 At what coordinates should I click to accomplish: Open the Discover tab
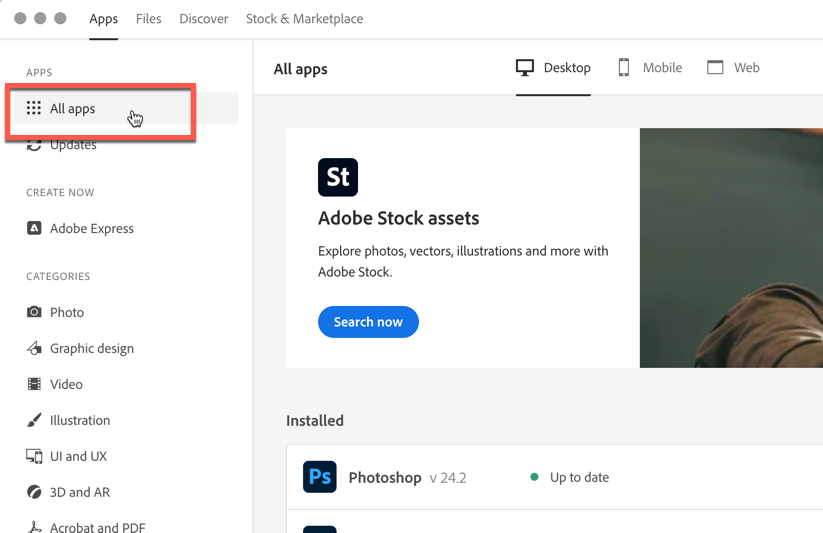(x=204, y=19)
